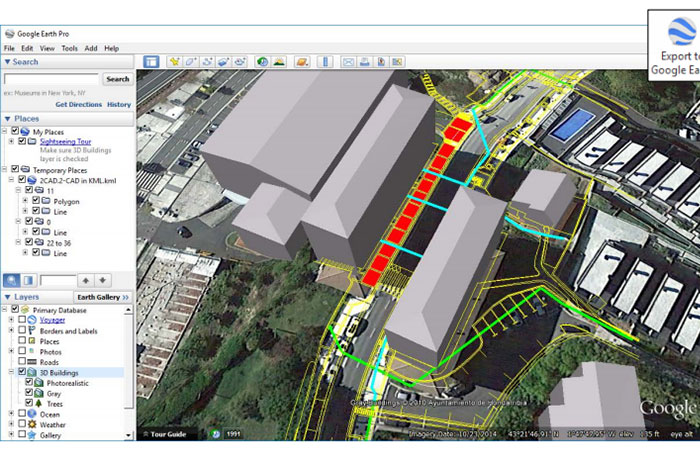Collapse the Layers panel triangle
This screenshot has width=700, height=467.
[7, 297]
